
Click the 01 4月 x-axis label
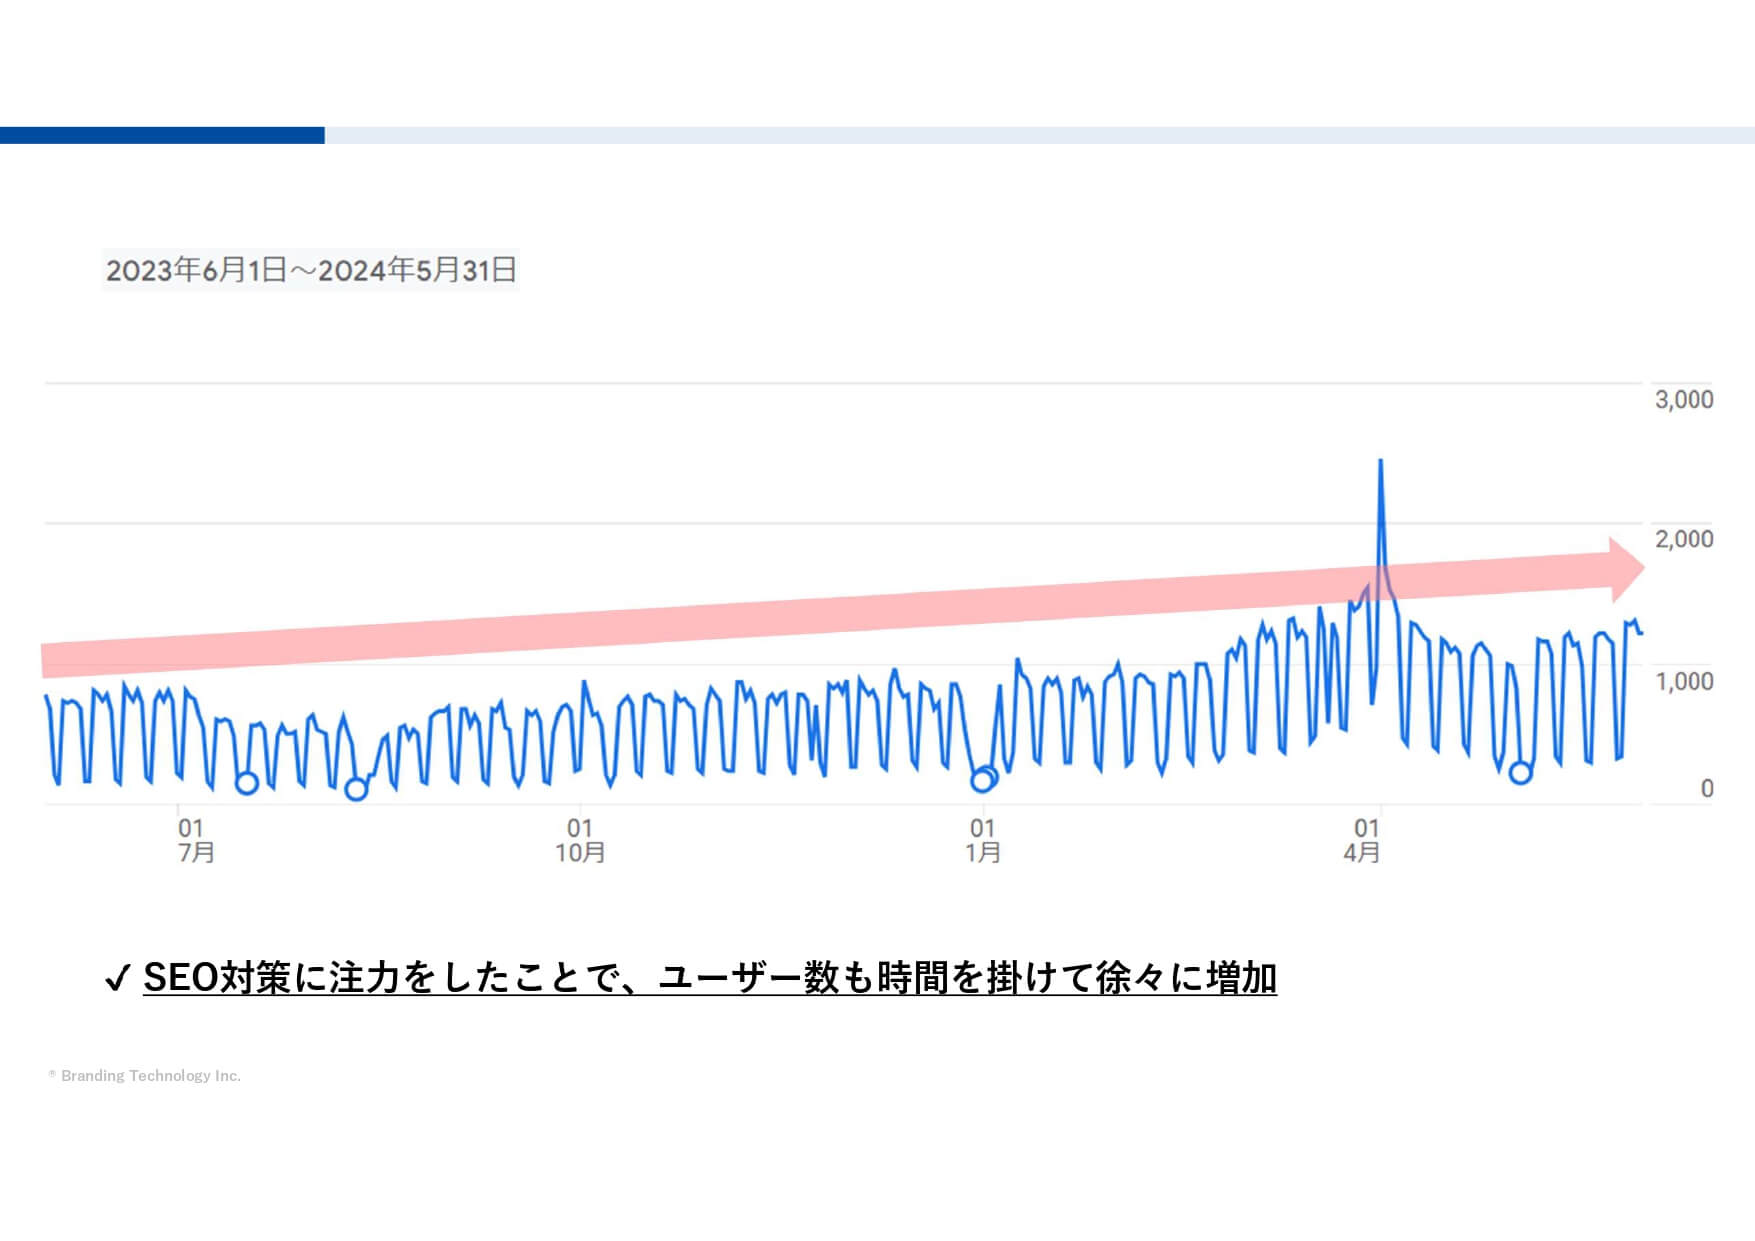click(1363, 841)
